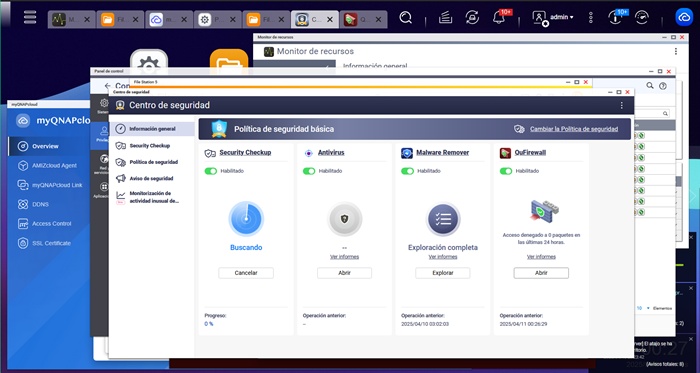
Task: Open Monitor de recursos window three-dot menu
Action: pos(675,51)
